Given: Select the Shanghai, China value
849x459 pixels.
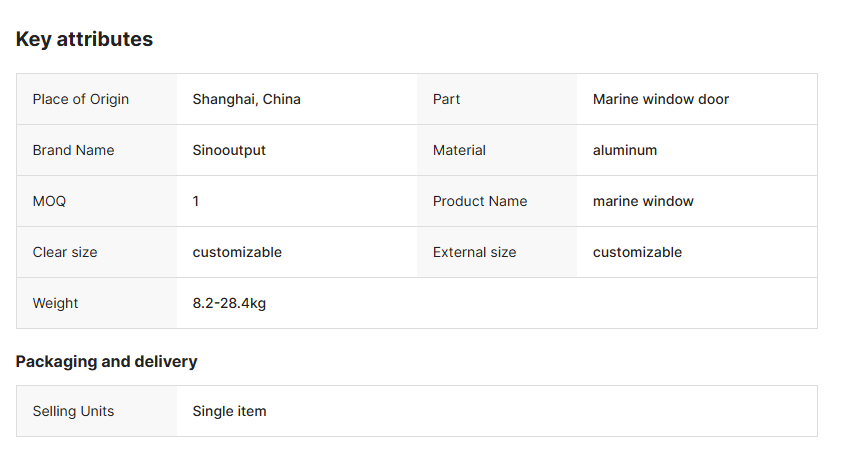Looking at the screenshot, I should point(246,99).
